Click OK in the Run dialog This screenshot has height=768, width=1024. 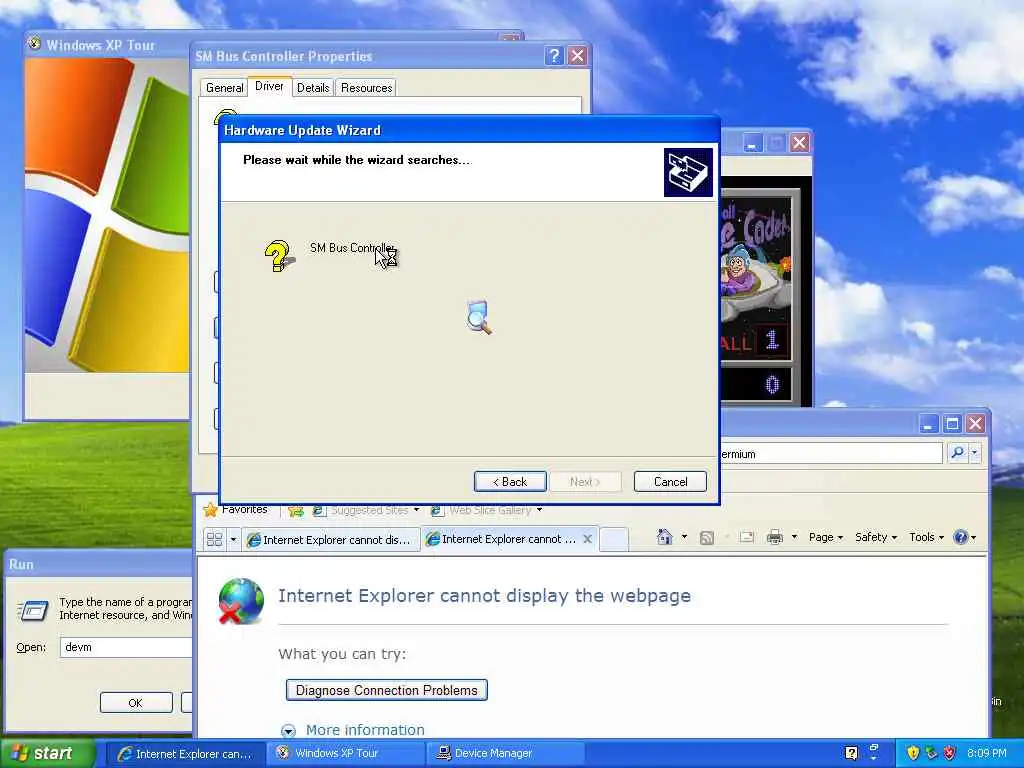point(136,703)
